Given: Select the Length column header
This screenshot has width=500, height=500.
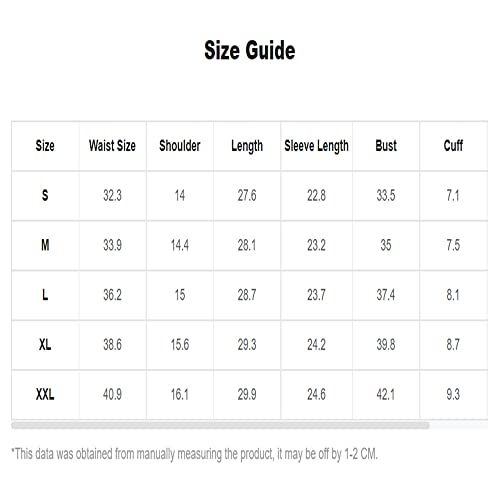Looking at the screenshot, I should click(247, 146).
